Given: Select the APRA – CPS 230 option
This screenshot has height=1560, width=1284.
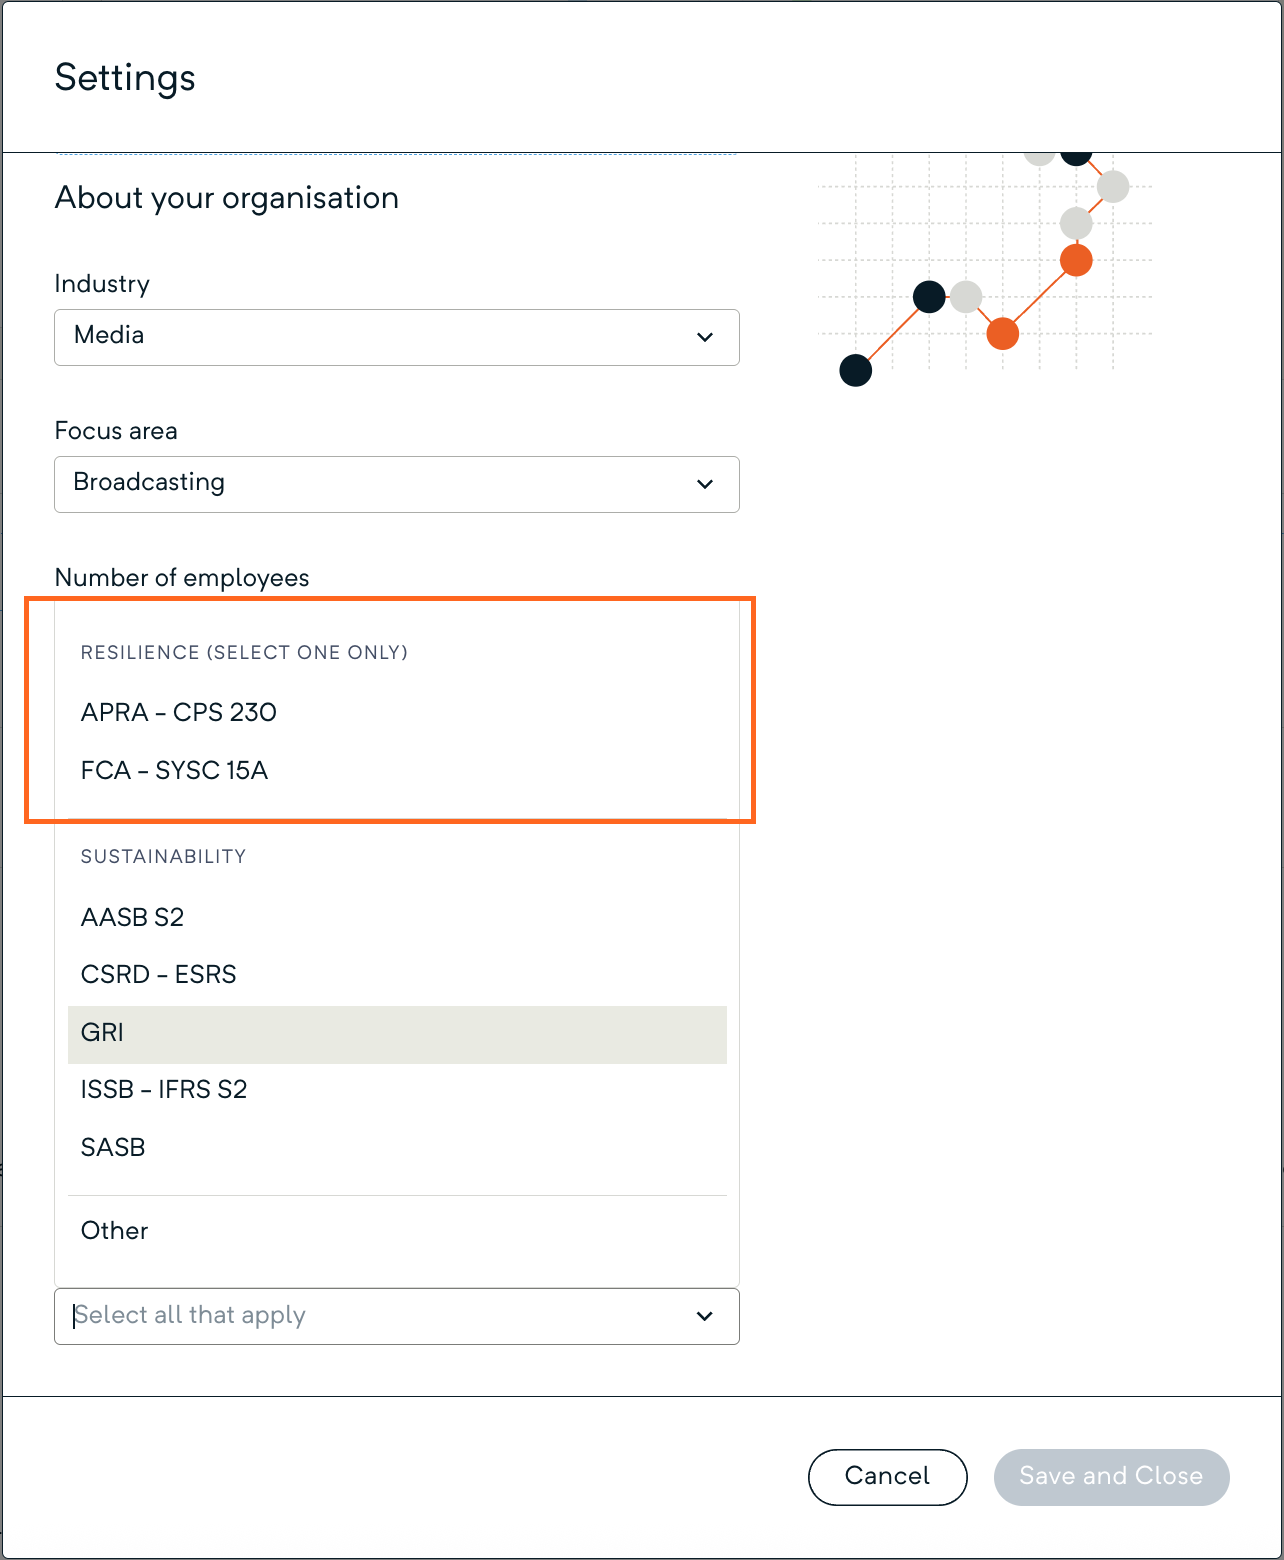Looking at the screenshot, I should 179,712.
